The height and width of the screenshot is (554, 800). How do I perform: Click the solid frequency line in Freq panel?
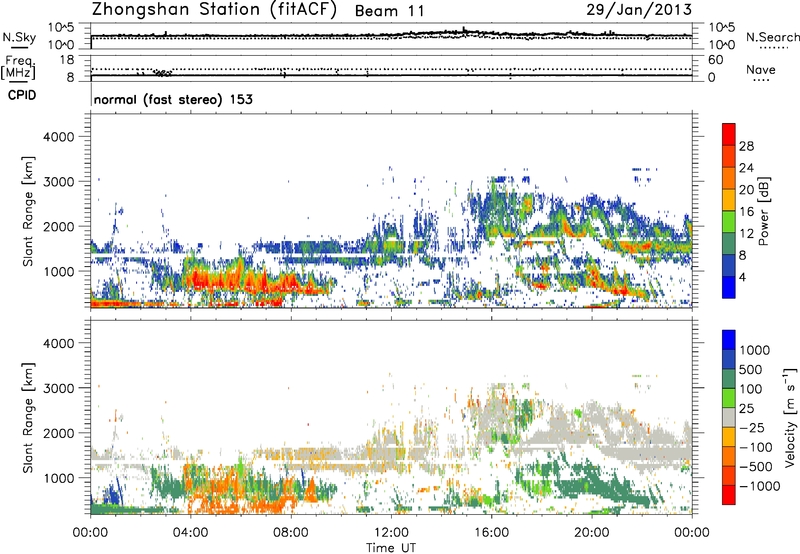pos(391,75)
